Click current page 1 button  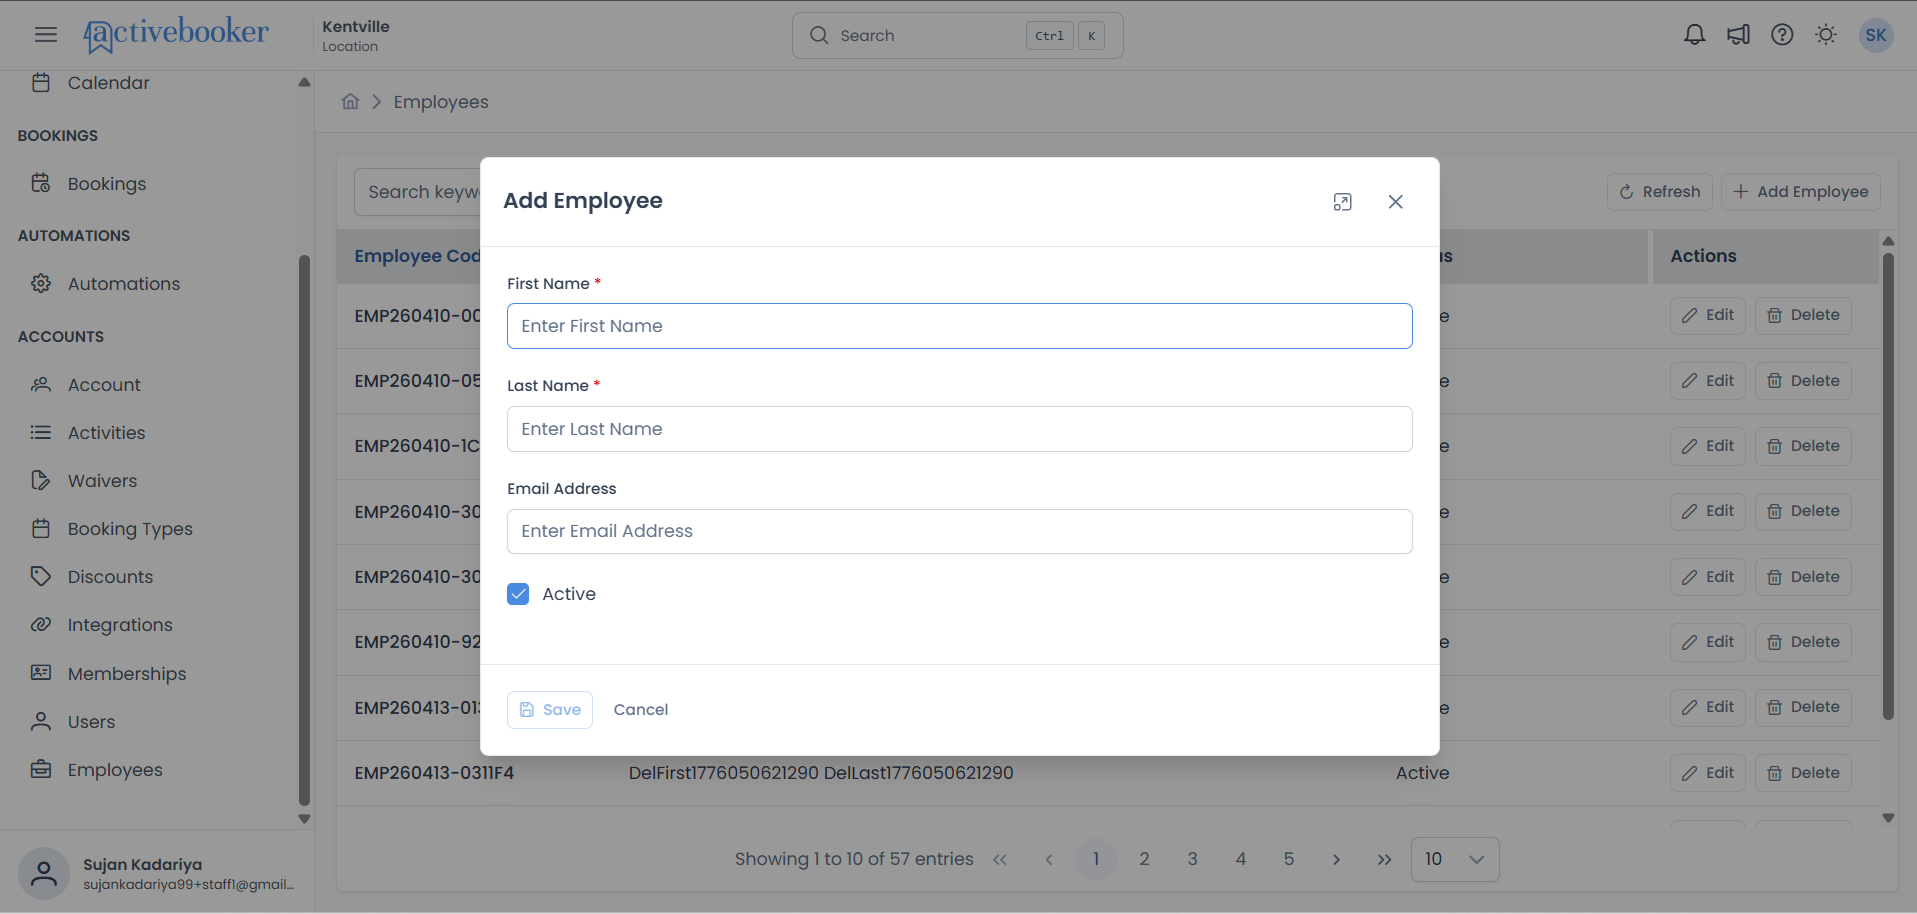pyautogui.click(x=1096, y=859)
